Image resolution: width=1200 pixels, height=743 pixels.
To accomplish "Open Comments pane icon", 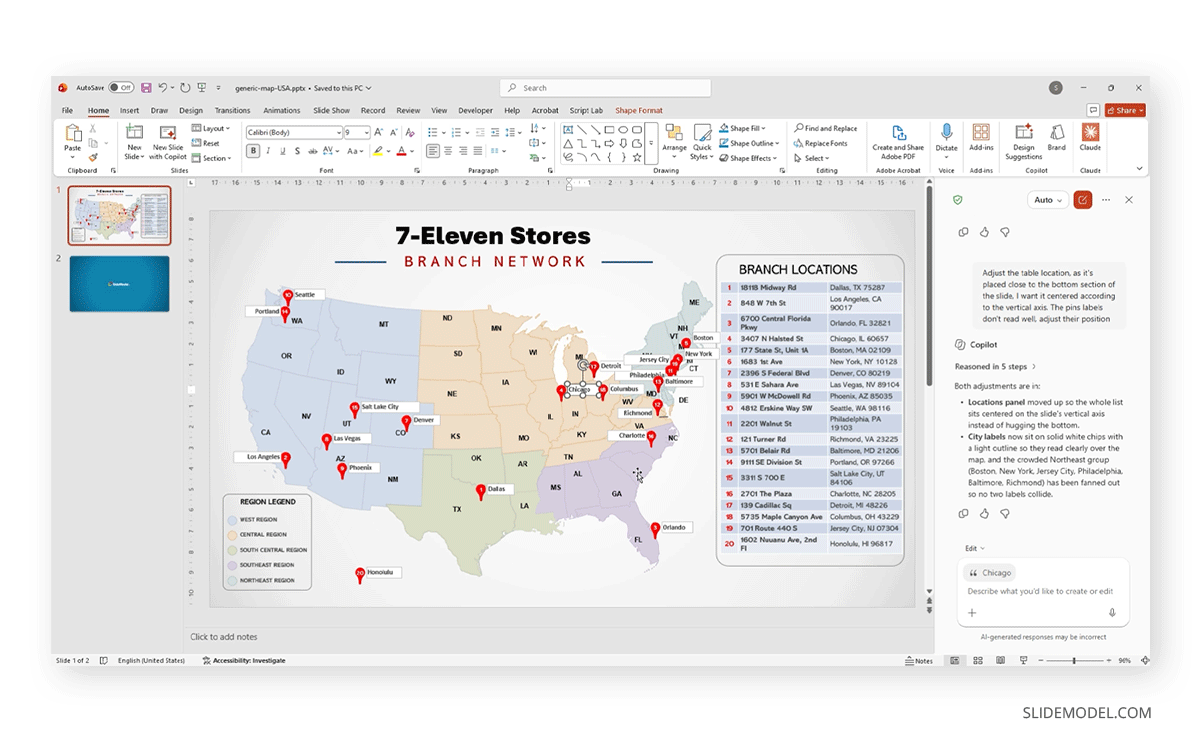I will 1093,110.
